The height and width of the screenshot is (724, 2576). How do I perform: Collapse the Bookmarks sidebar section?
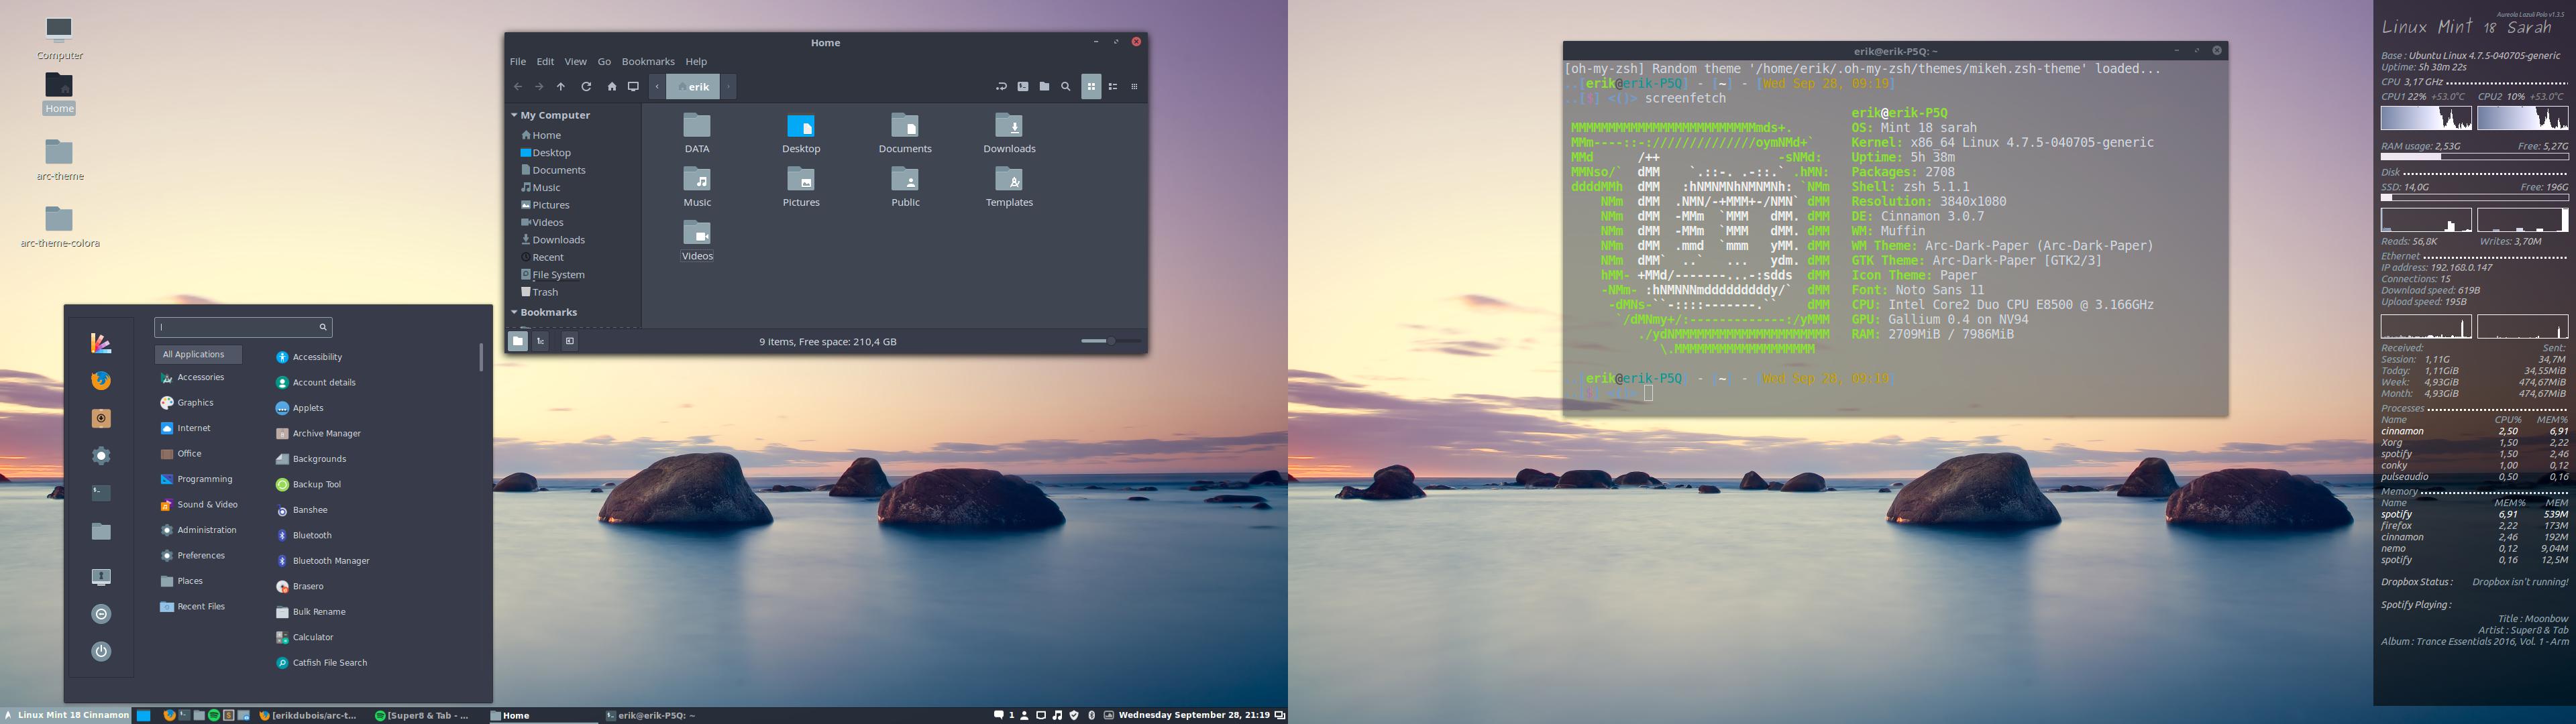514,312
